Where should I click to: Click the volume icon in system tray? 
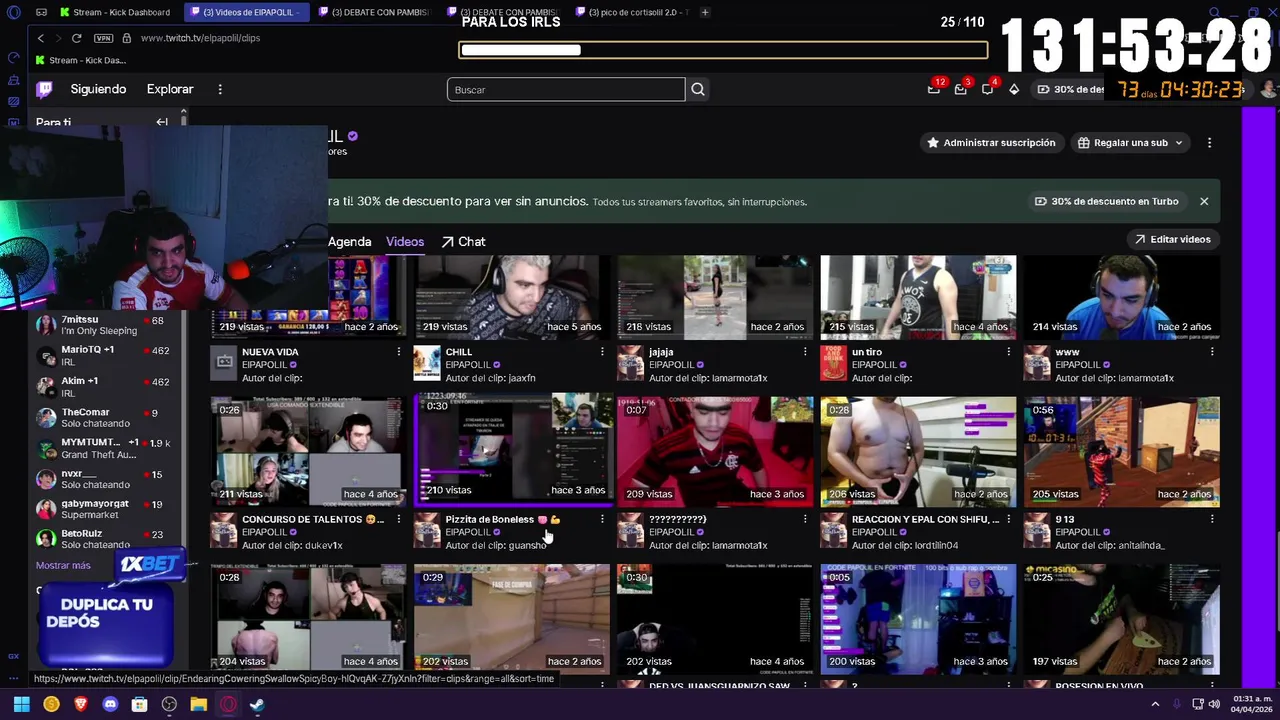click(1214, 704)
